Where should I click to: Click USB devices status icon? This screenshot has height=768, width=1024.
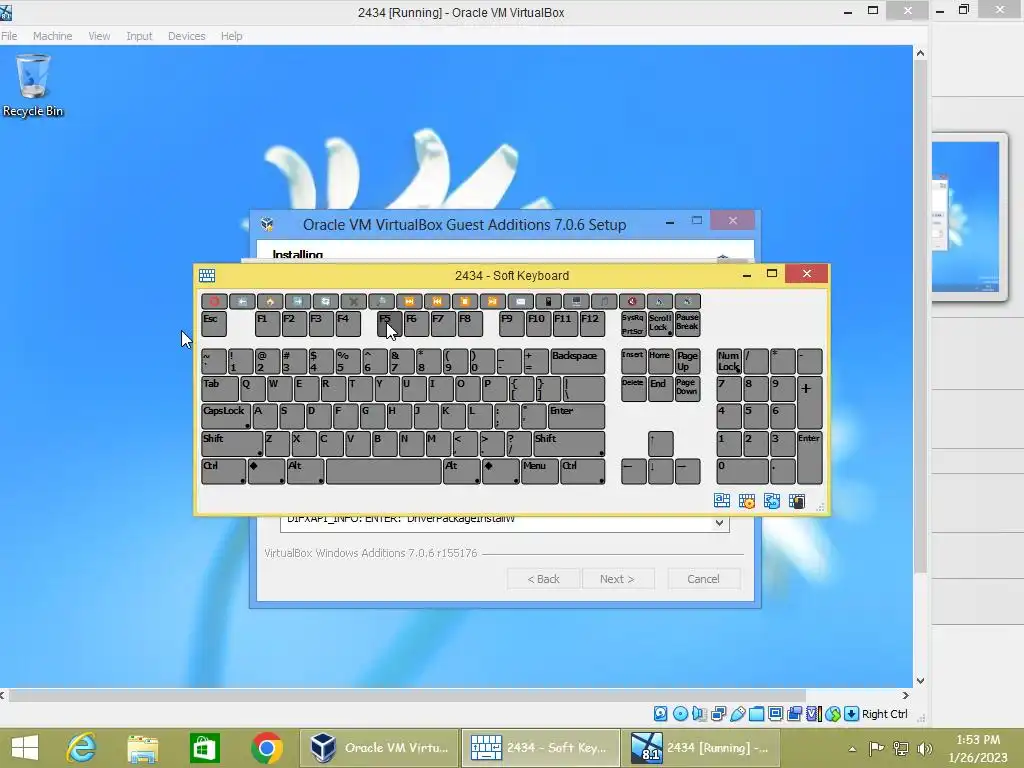click(737, 714)
